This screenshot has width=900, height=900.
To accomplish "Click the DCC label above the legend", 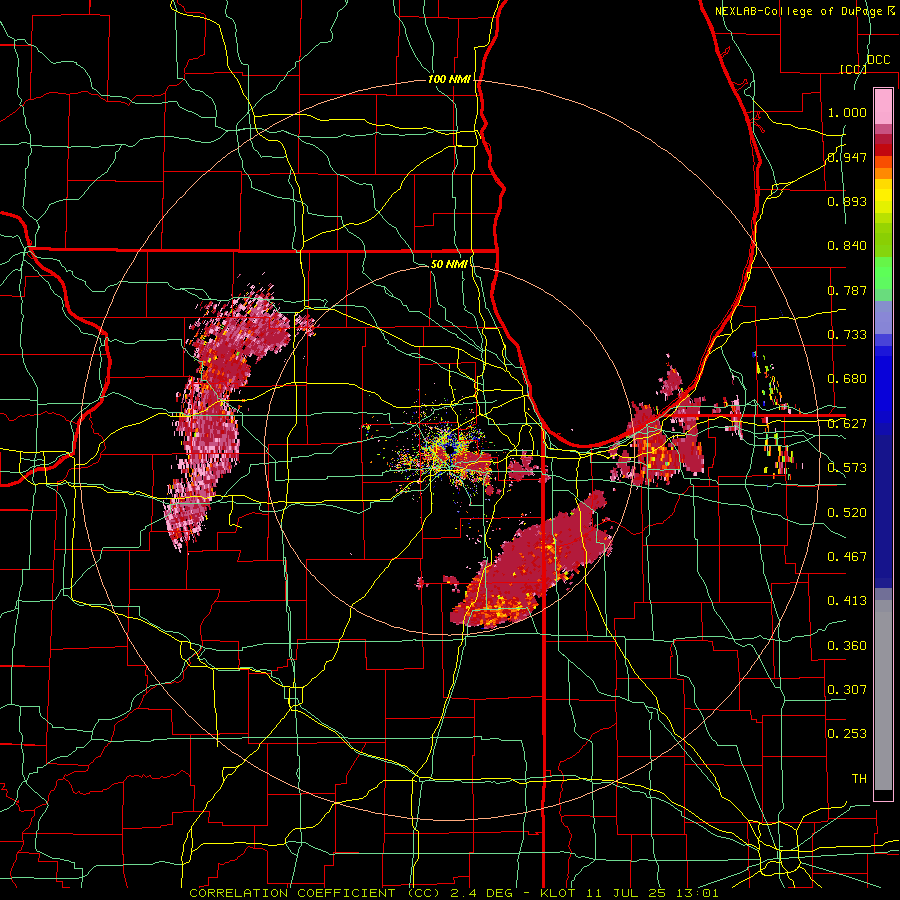I will (x=878, y=60).
